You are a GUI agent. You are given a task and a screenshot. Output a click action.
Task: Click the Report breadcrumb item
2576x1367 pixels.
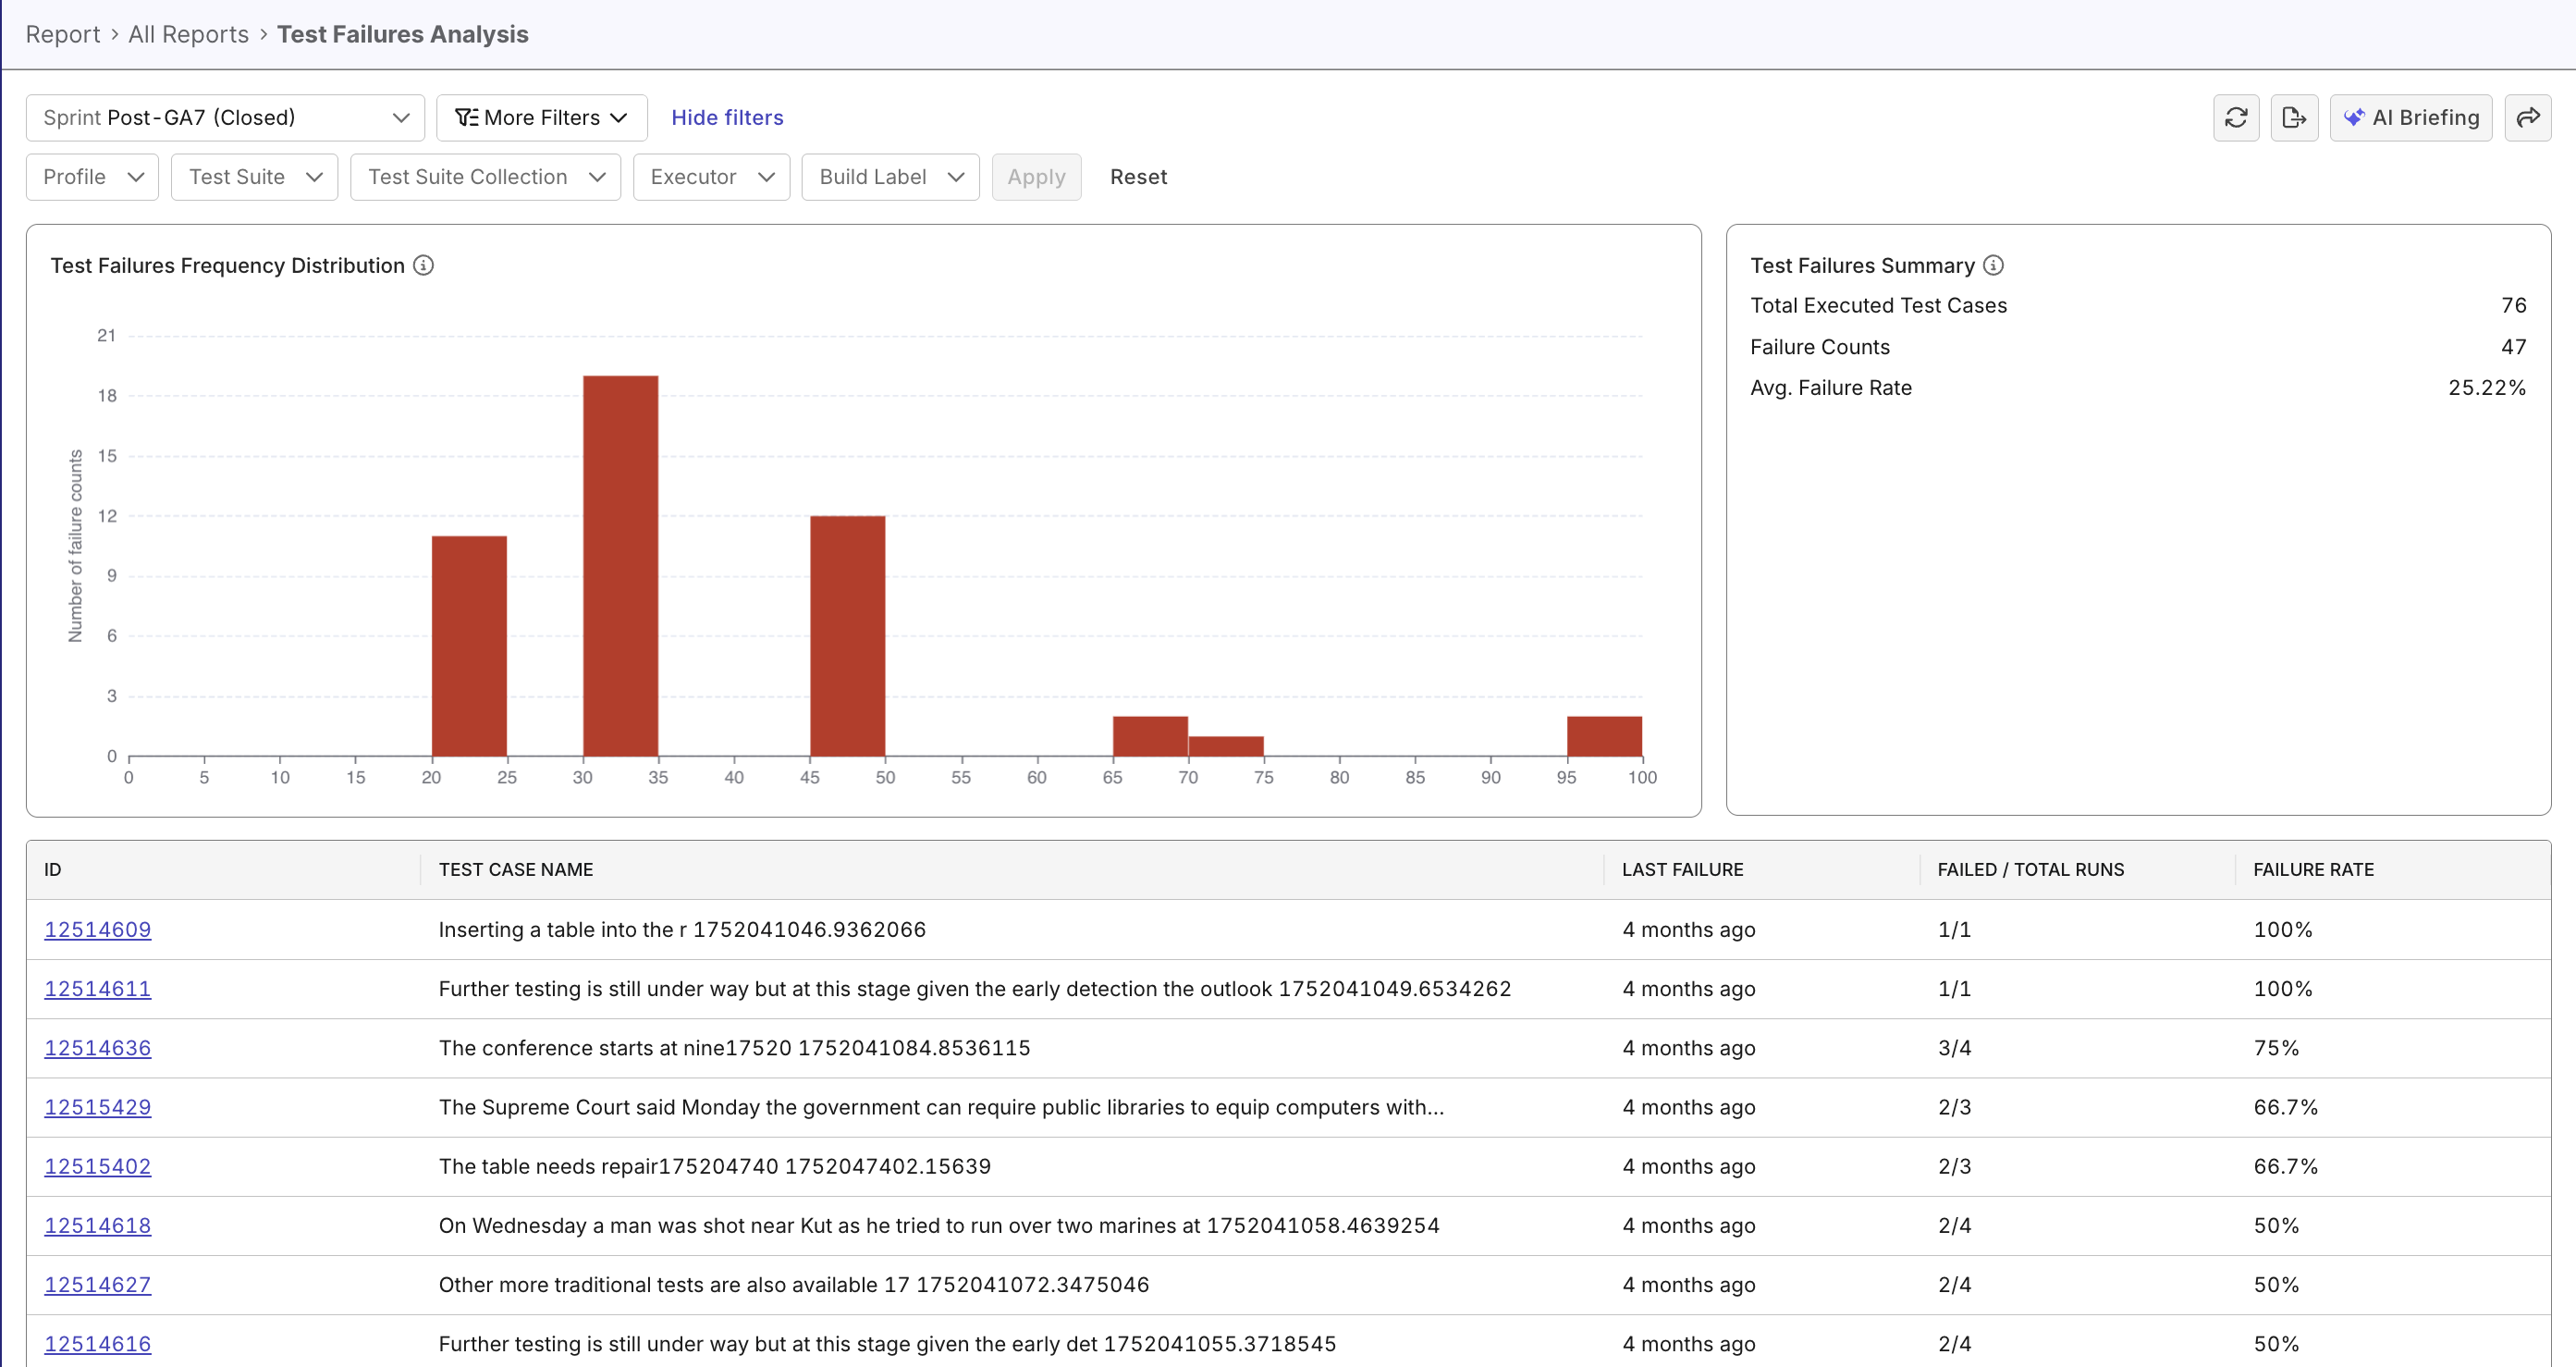pos(63,33)
